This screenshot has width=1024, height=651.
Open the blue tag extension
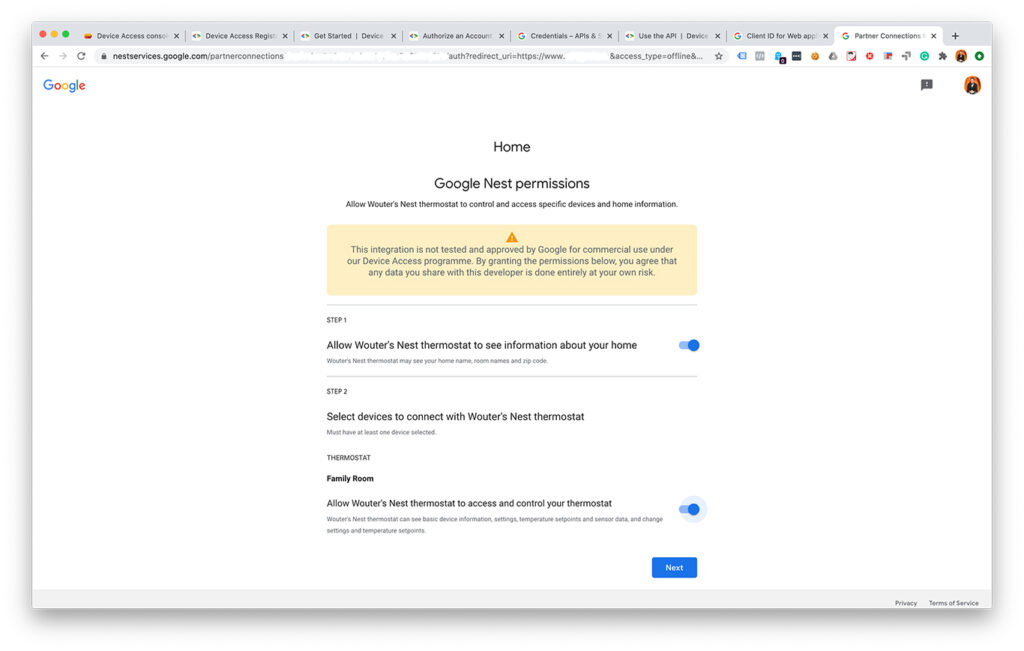coord(742,56)
